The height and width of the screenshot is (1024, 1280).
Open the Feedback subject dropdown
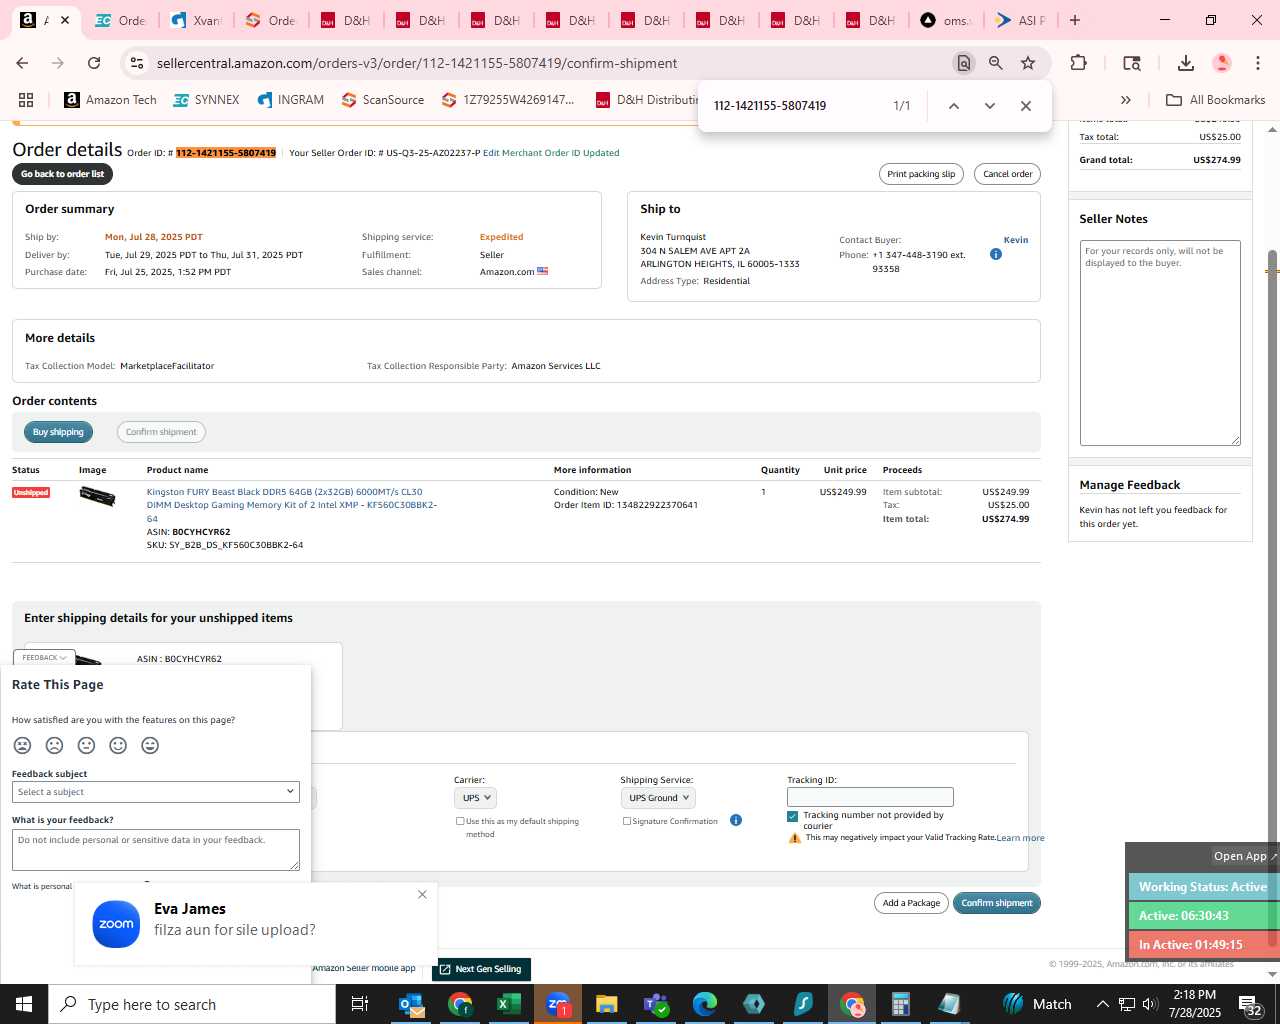point(156,791)
